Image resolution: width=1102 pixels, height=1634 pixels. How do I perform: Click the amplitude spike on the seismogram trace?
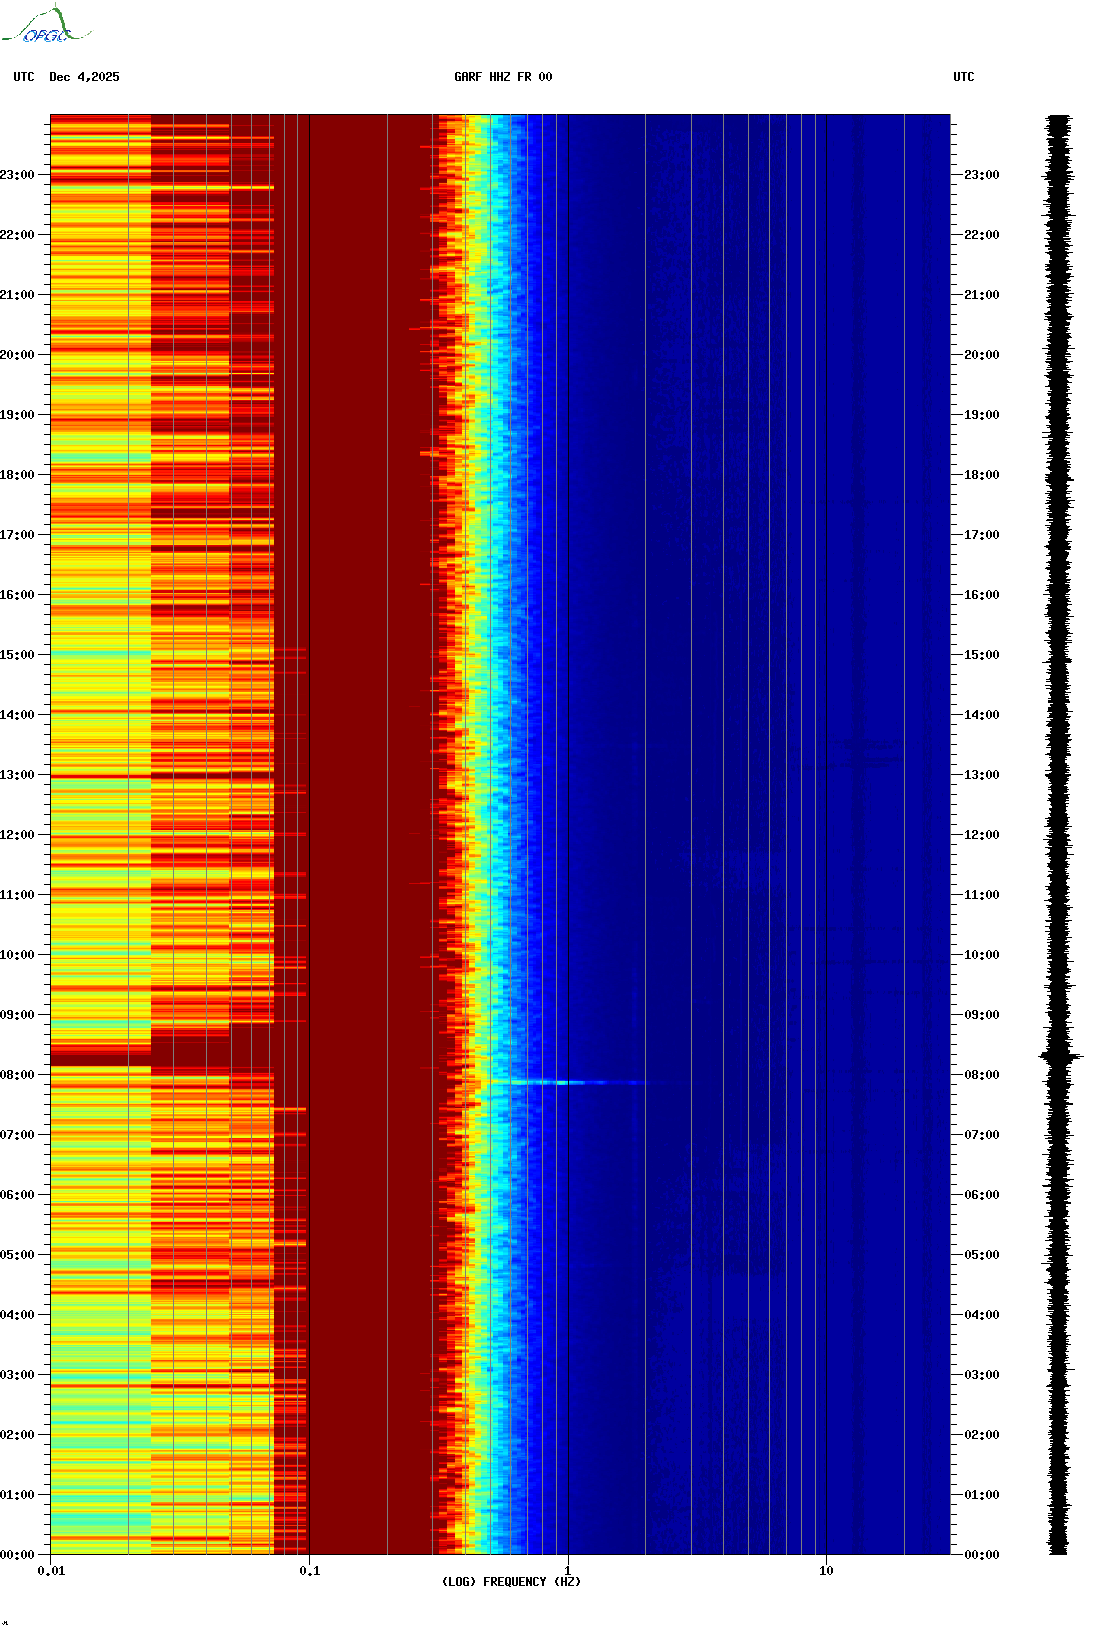pyautogui.click(x=1060, y=1056)
